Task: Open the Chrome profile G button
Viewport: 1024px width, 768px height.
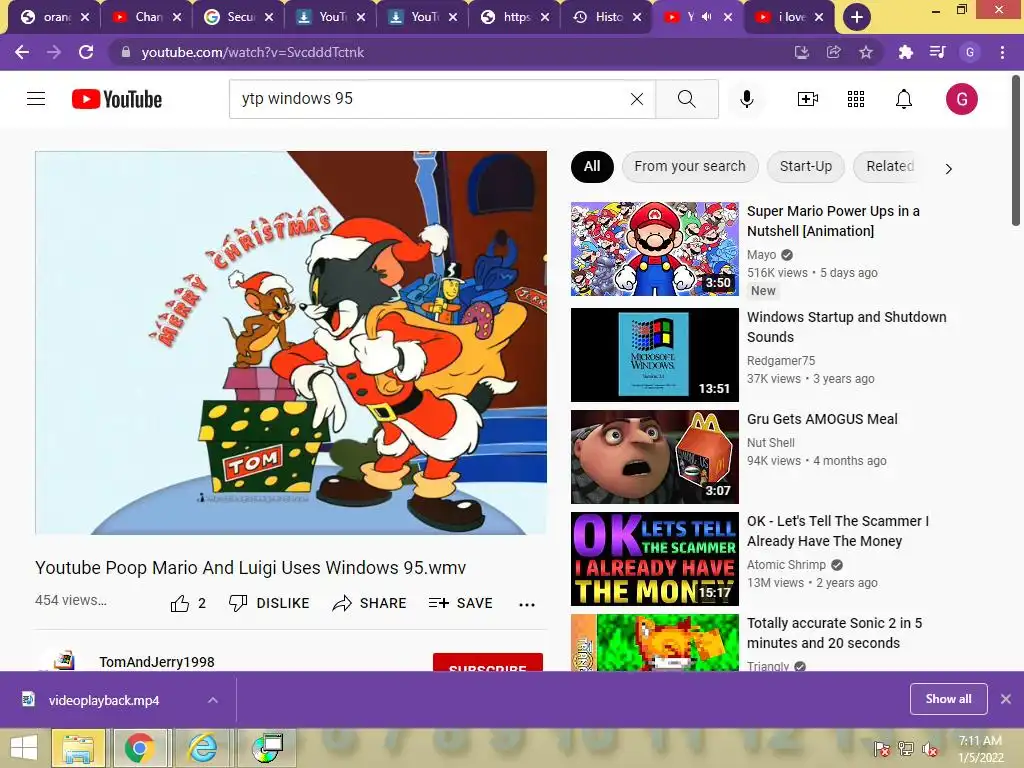Action: coord(970,52)
